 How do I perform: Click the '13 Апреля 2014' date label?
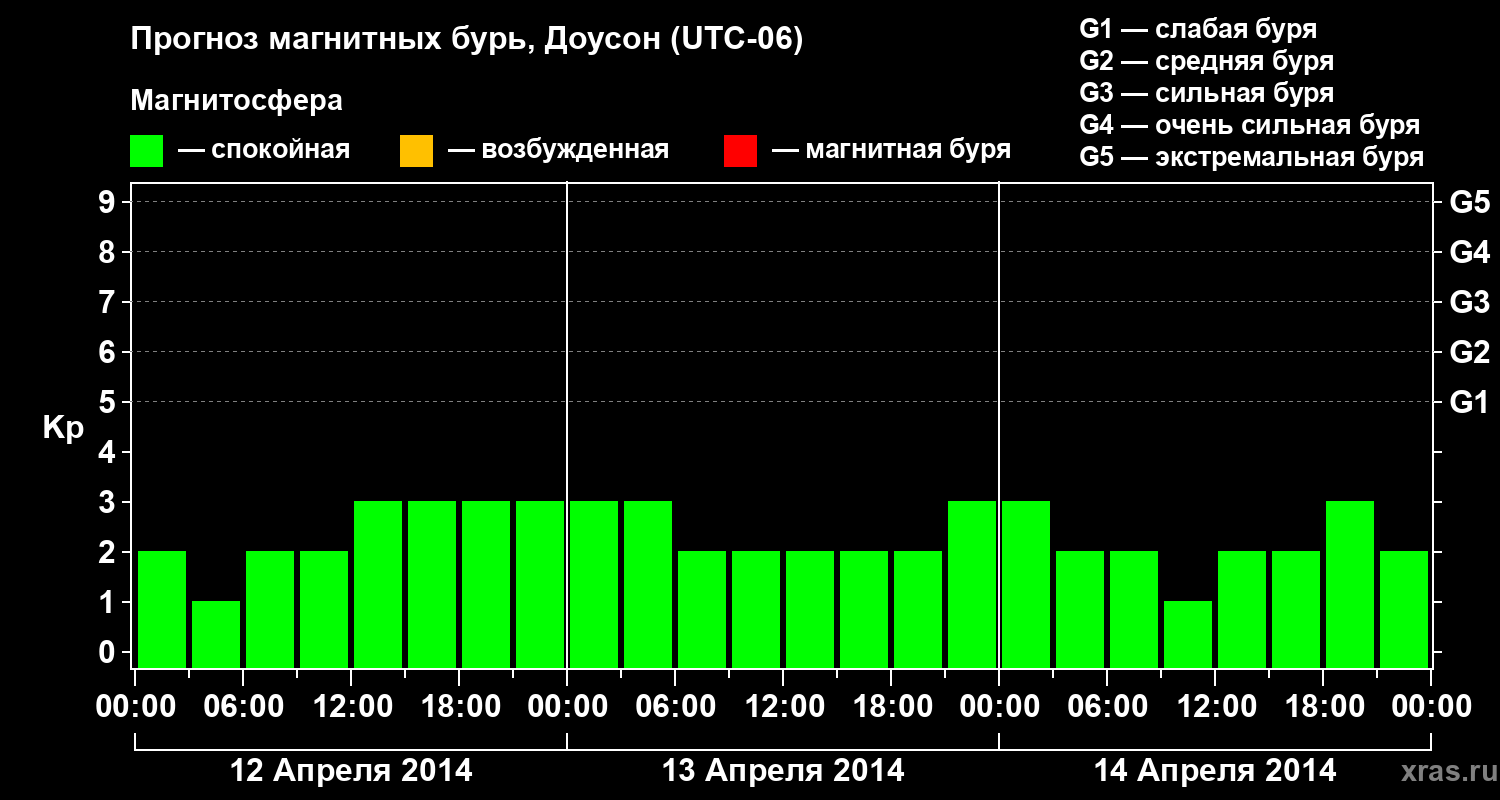(783, 771)
